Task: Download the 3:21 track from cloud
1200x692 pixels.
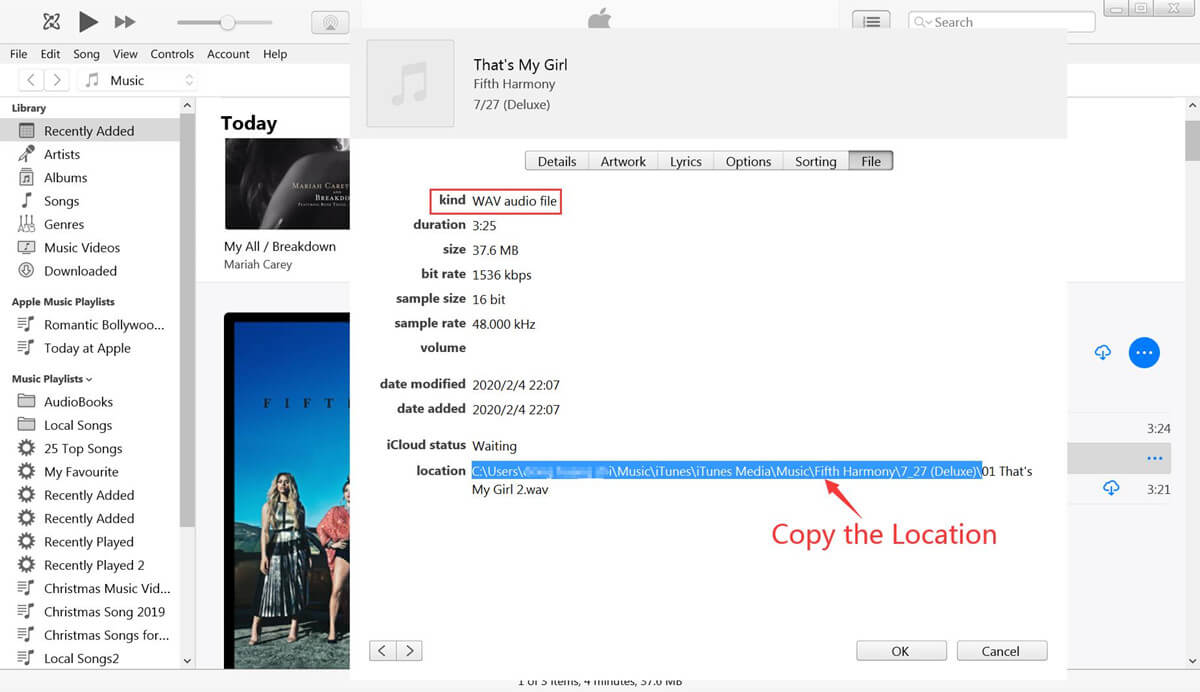Action: 1111,488
